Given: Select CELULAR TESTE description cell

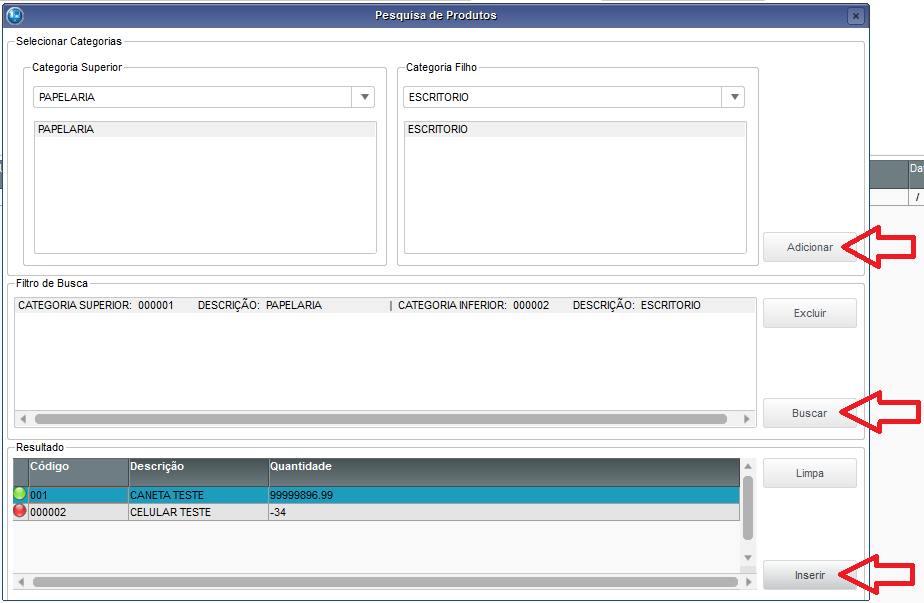Looking at the screenshot, I should click(199, 512).
